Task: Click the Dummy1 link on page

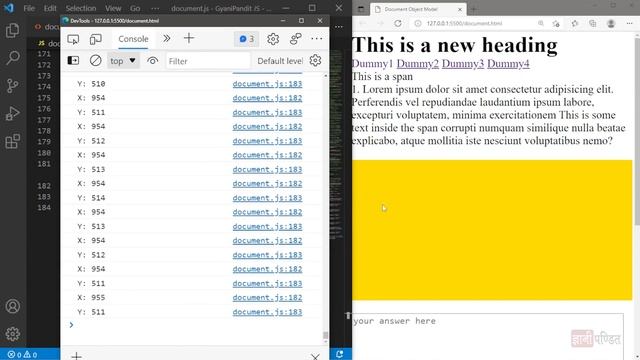Action: point(372,64)
